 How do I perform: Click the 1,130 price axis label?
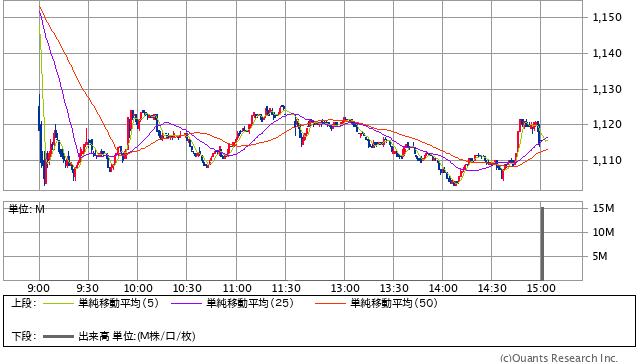(607, 89)
